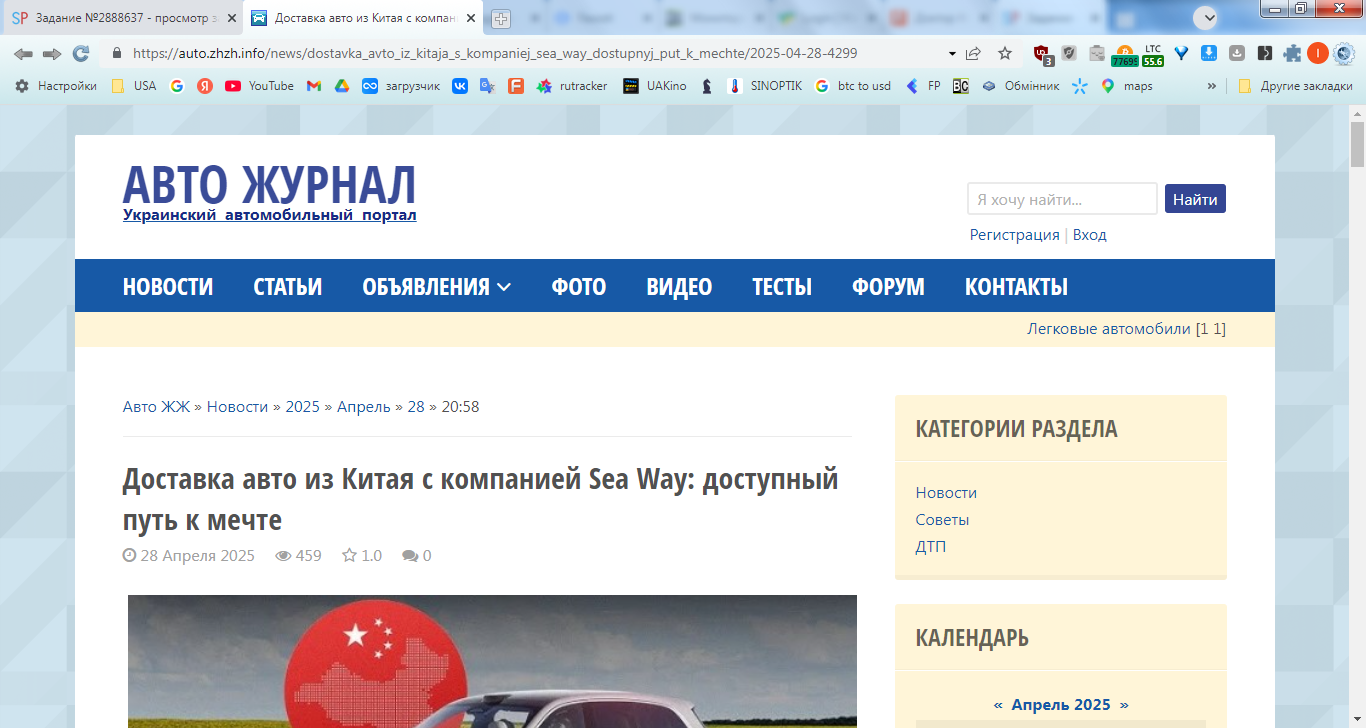
Task: Open the Bitcoin price ticker extension
Action: coord(1124,55)
